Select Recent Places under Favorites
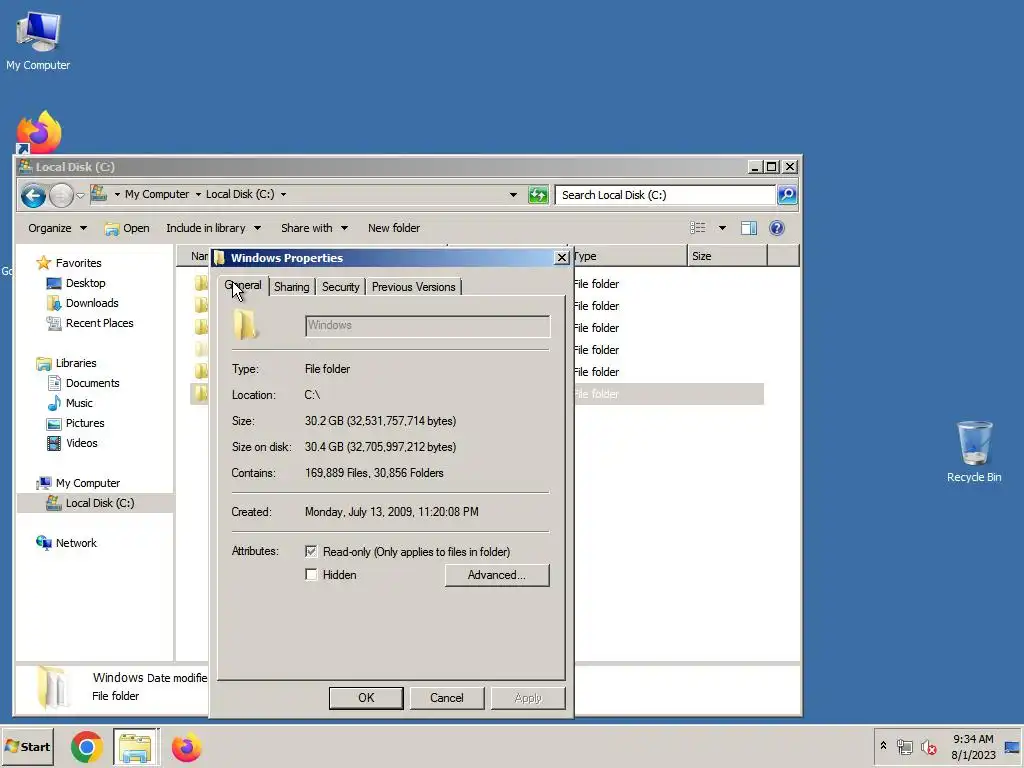Viewport: 1024px width, 768px height. click(x=99, y=323)
